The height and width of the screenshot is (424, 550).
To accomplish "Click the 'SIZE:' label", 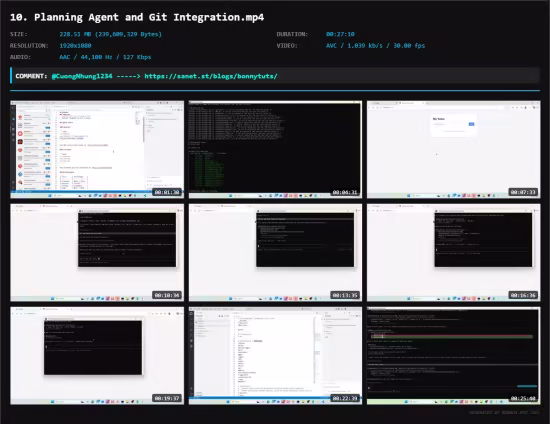I will click(19, 34).
